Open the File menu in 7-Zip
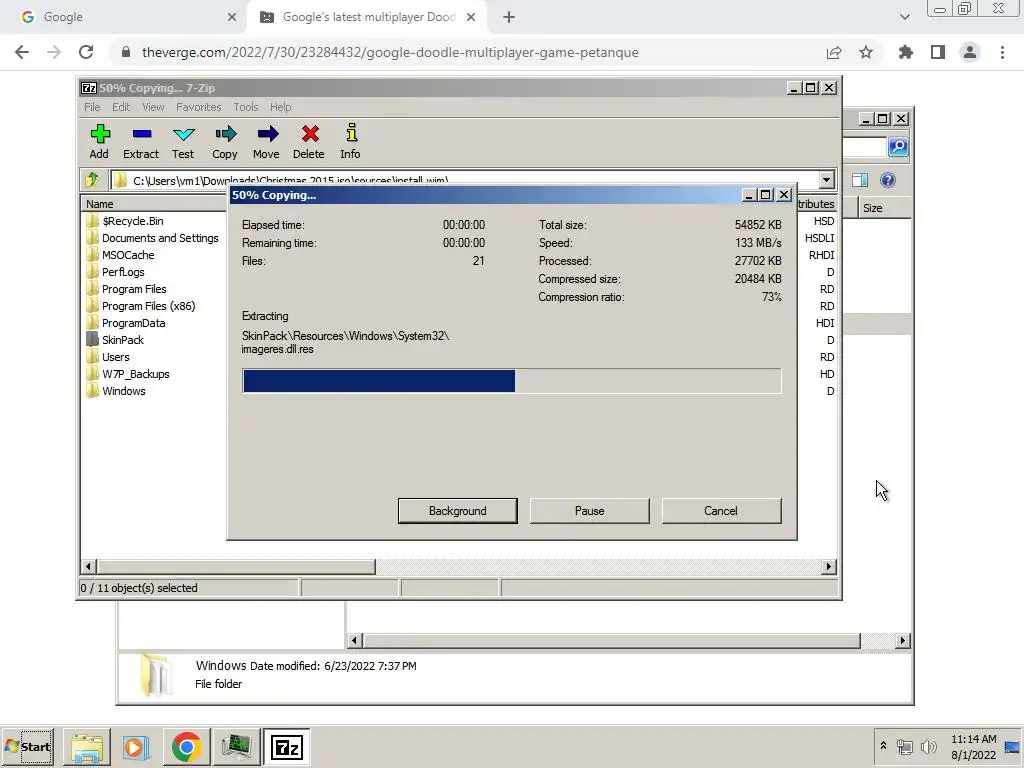Screen dimensions: 1024x768 point(92,107)
